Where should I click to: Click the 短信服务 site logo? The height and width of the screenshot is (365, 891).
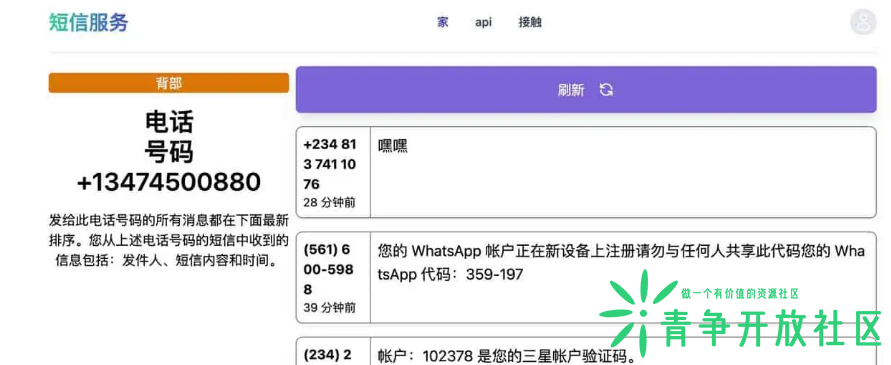(x=89, y=22)
